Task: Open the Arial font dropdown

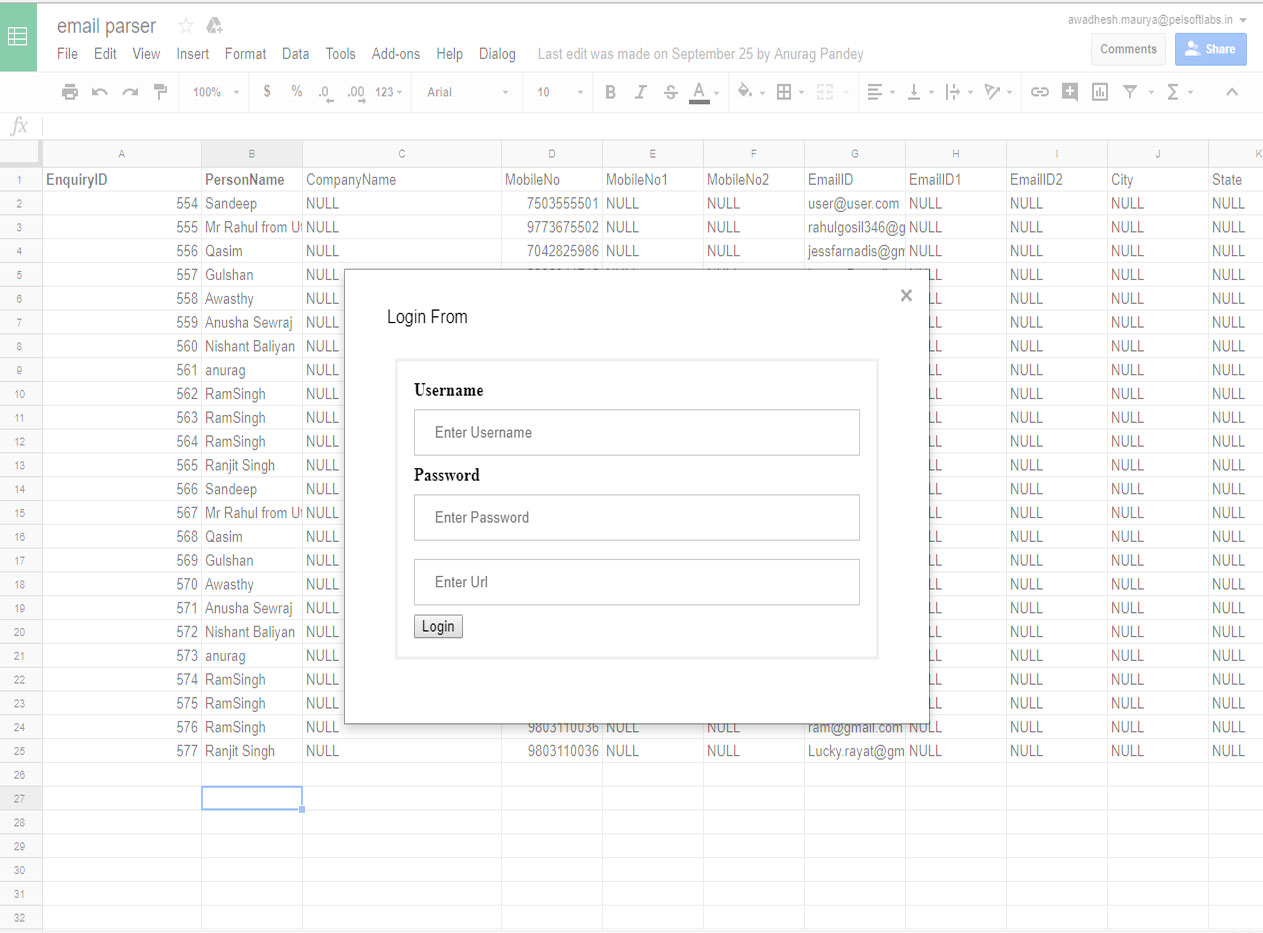Action: click(x=467, y=92)
